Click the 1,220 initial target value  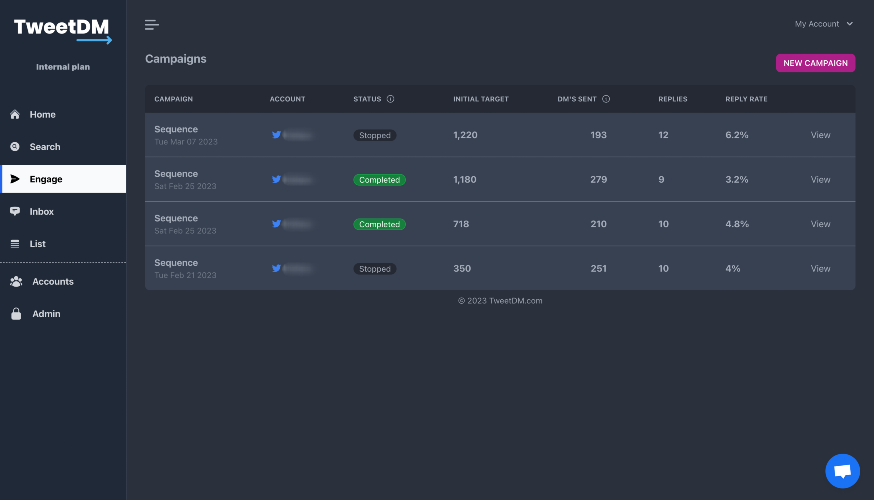point(465,135)
